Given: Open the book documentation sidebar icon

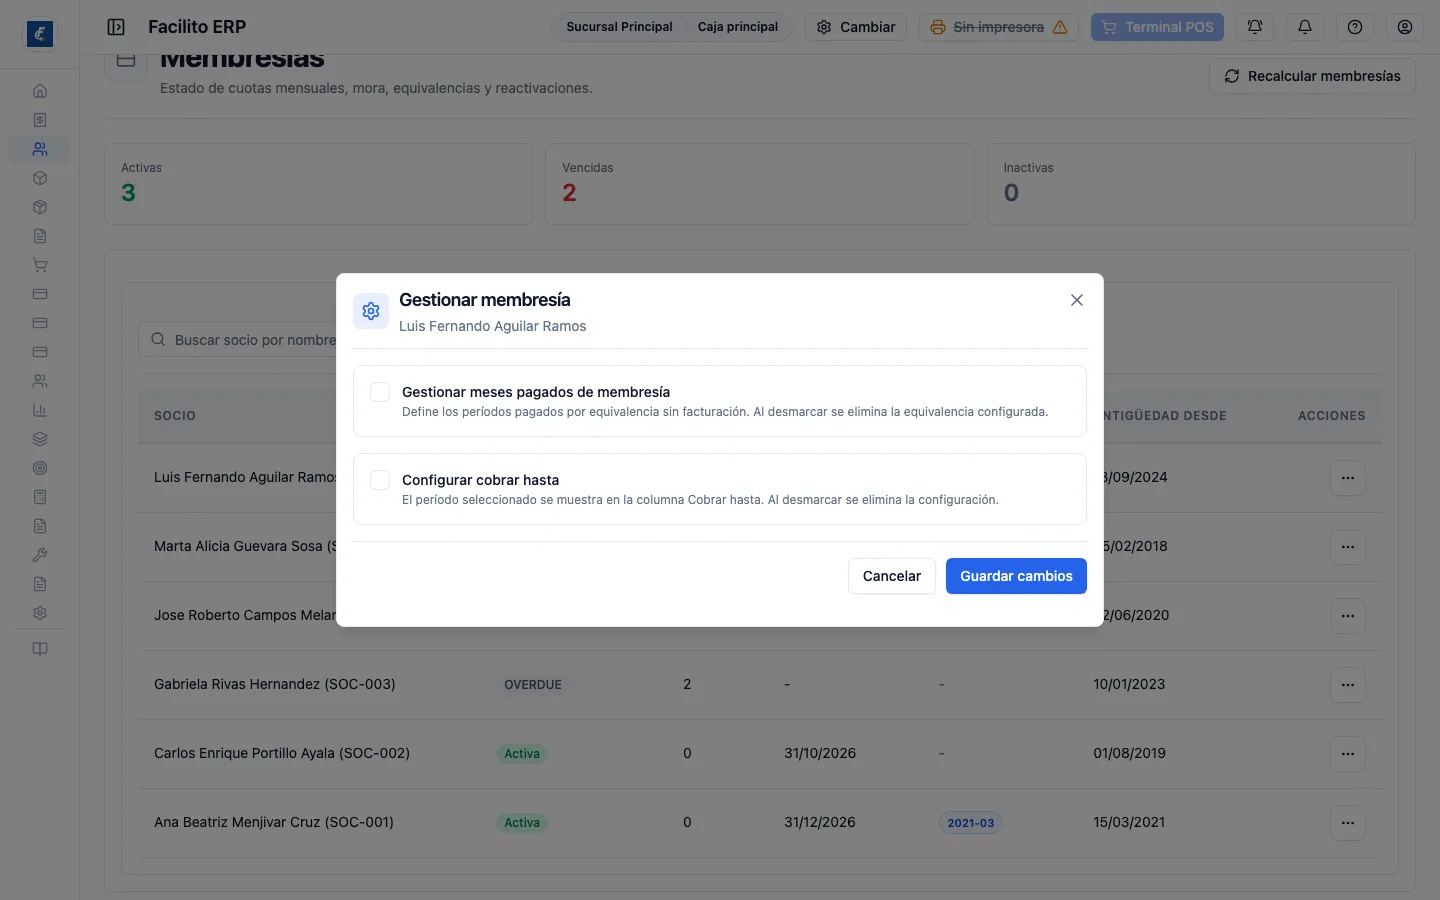Looking at the screenshot, I should tap(40, 649).
